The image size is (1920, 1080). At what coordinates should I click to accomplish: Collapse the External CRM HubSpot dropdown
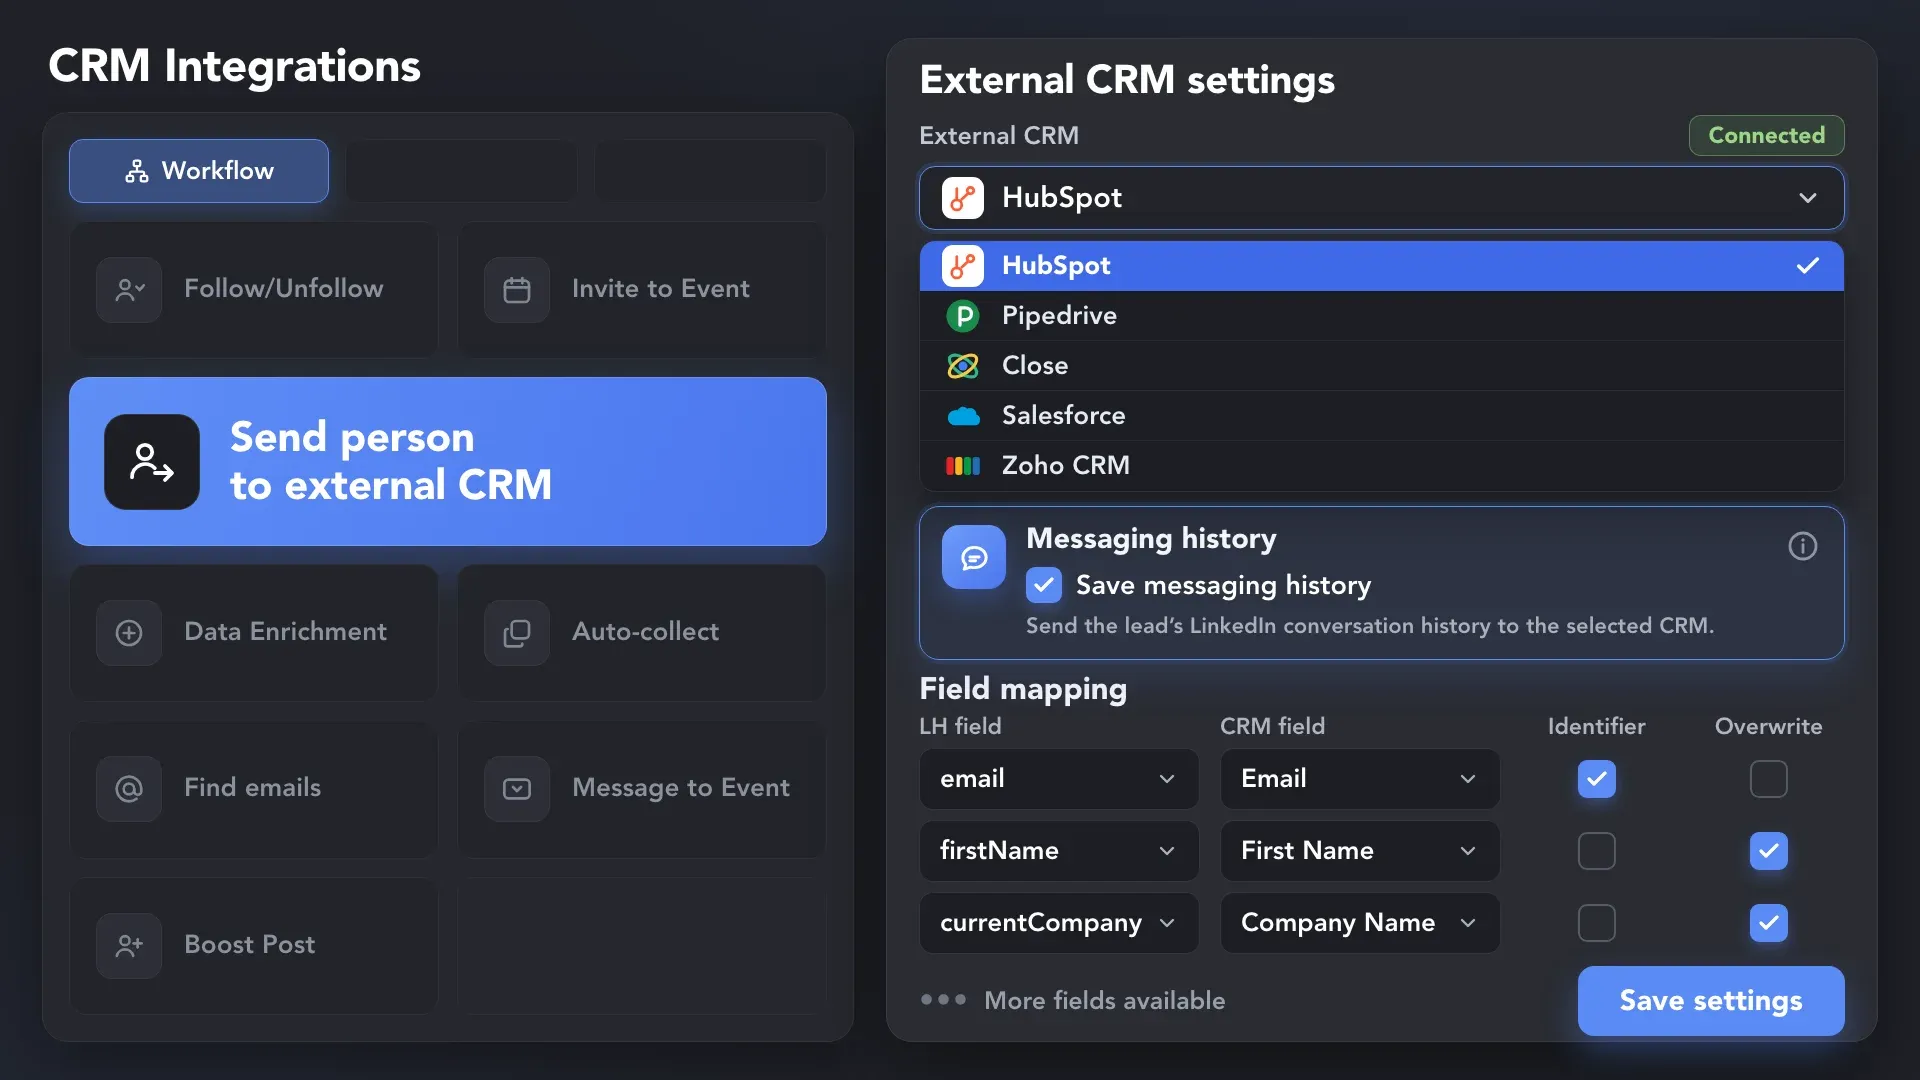(1382, 198)
